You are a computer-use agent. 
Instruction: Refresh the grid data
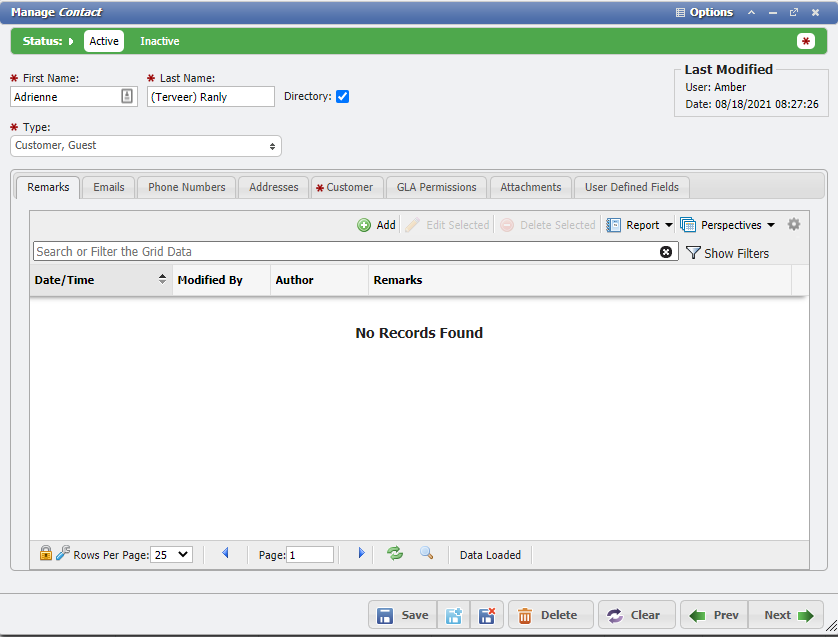(394, 554)
